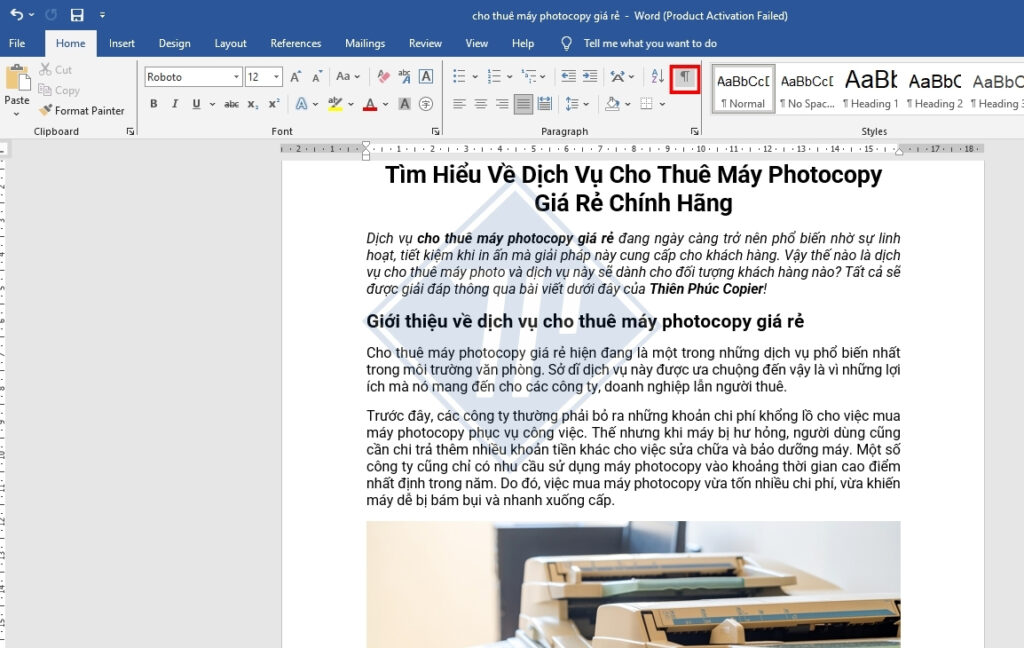This screenshot has width=1024, height=648.
Task: Apply the No Spacing style
Action: tap(807, 89)
